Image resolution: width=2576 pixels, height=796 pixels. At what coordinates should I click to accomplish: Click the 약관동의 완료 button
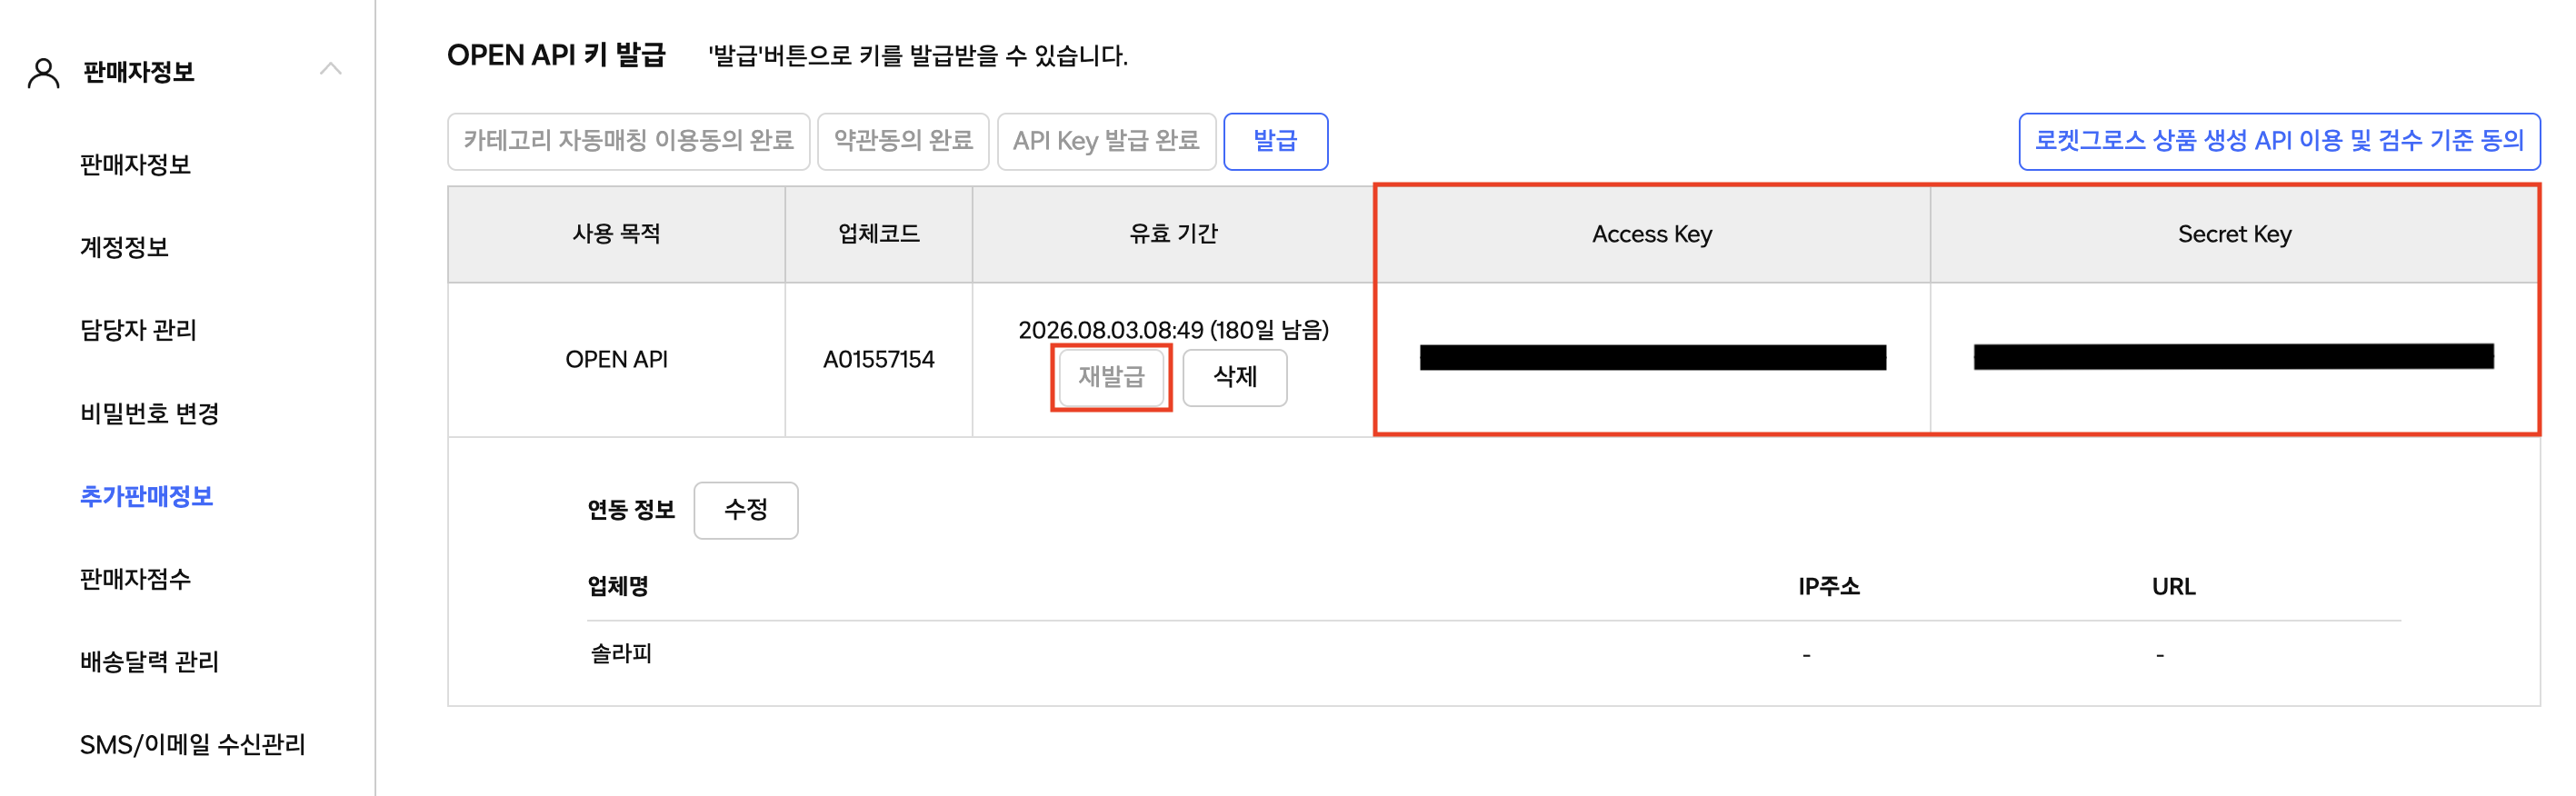tap(903, 141)
